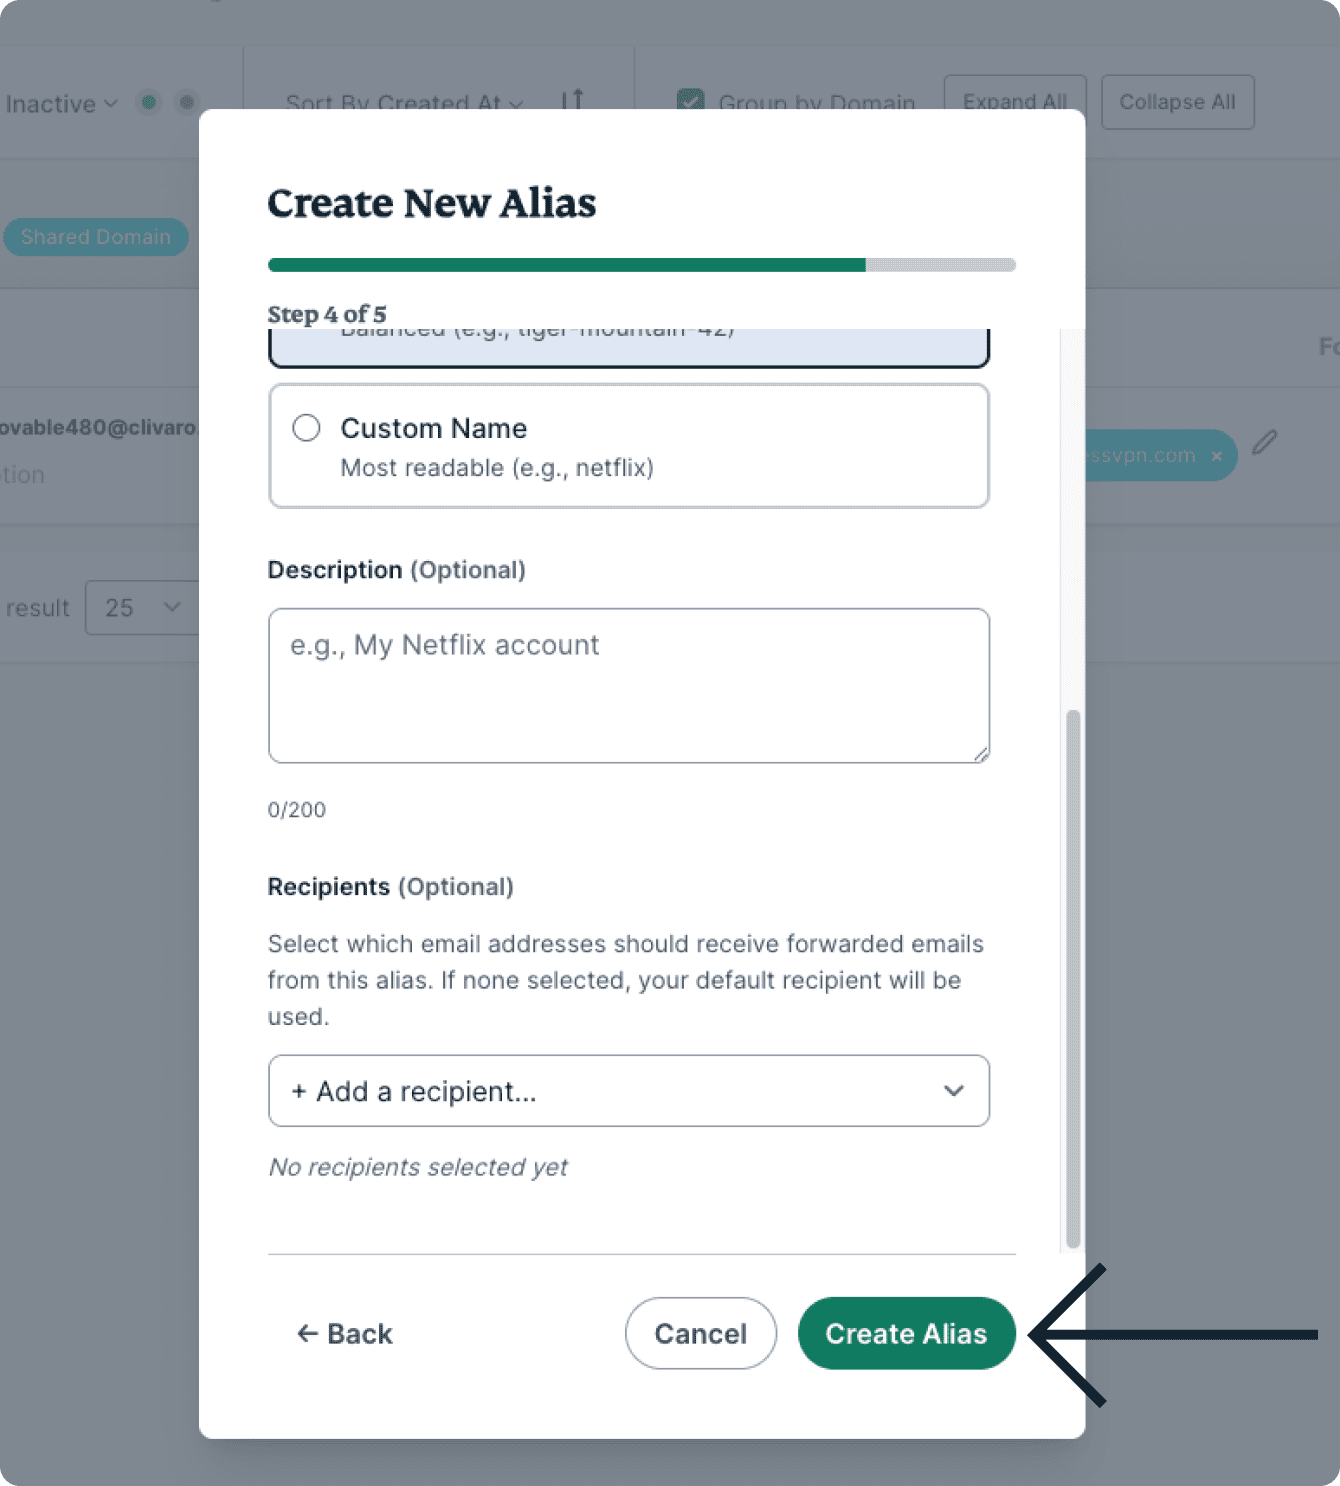The height and width of the screenshot is (1486, 1340).
Task: Toggle the Group by Domain checkbox
Action: [x=690, y=100]
